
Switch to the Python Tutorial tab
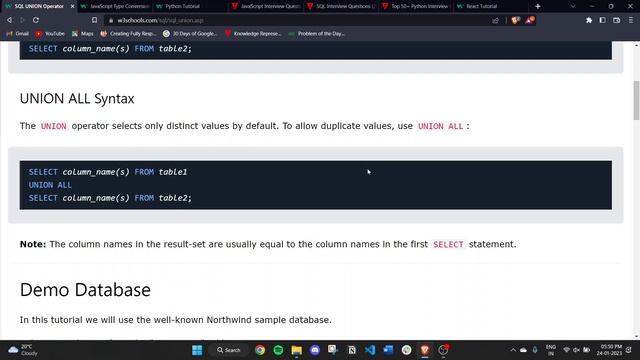pyautogui.click(x=191, y=6)
